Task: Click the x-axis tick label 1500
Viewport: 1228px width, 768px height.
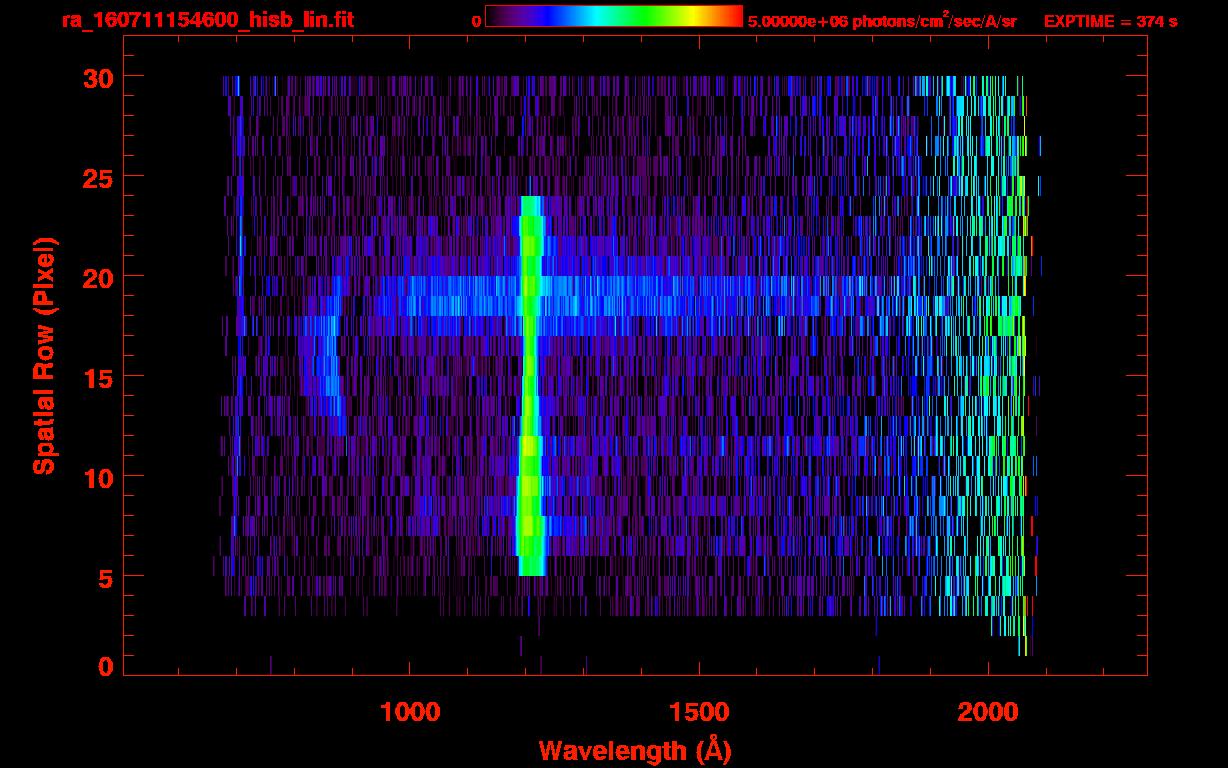Action: tap(699, 712)
